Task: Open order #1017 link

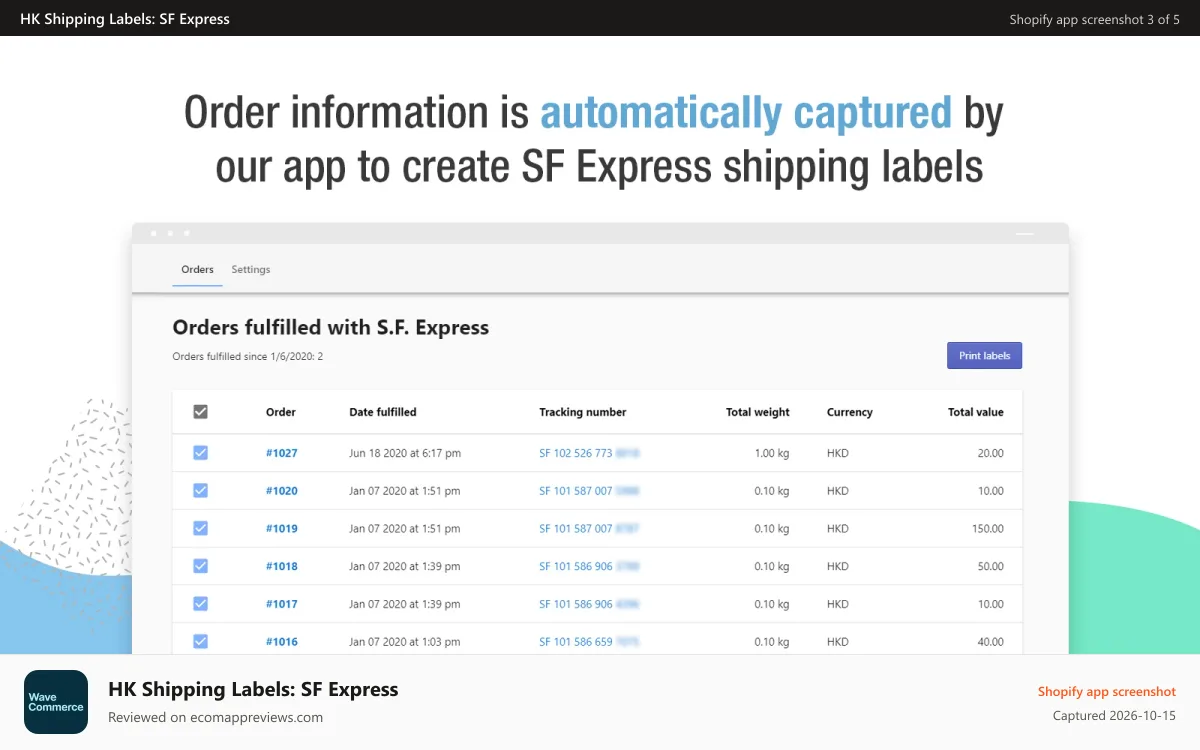Action: [x=282, y=604]
